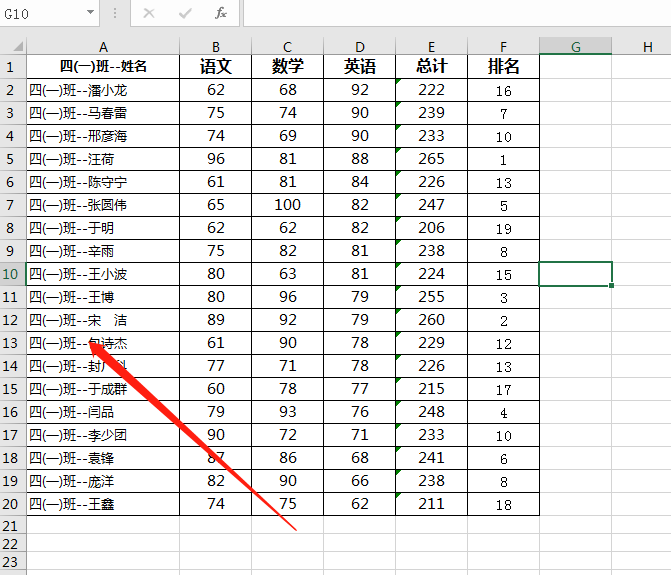The height and width of the screenshot is (575, 671).
Task: Click total 241 in 袁锋 row
Action: click(x=431, y=458)
